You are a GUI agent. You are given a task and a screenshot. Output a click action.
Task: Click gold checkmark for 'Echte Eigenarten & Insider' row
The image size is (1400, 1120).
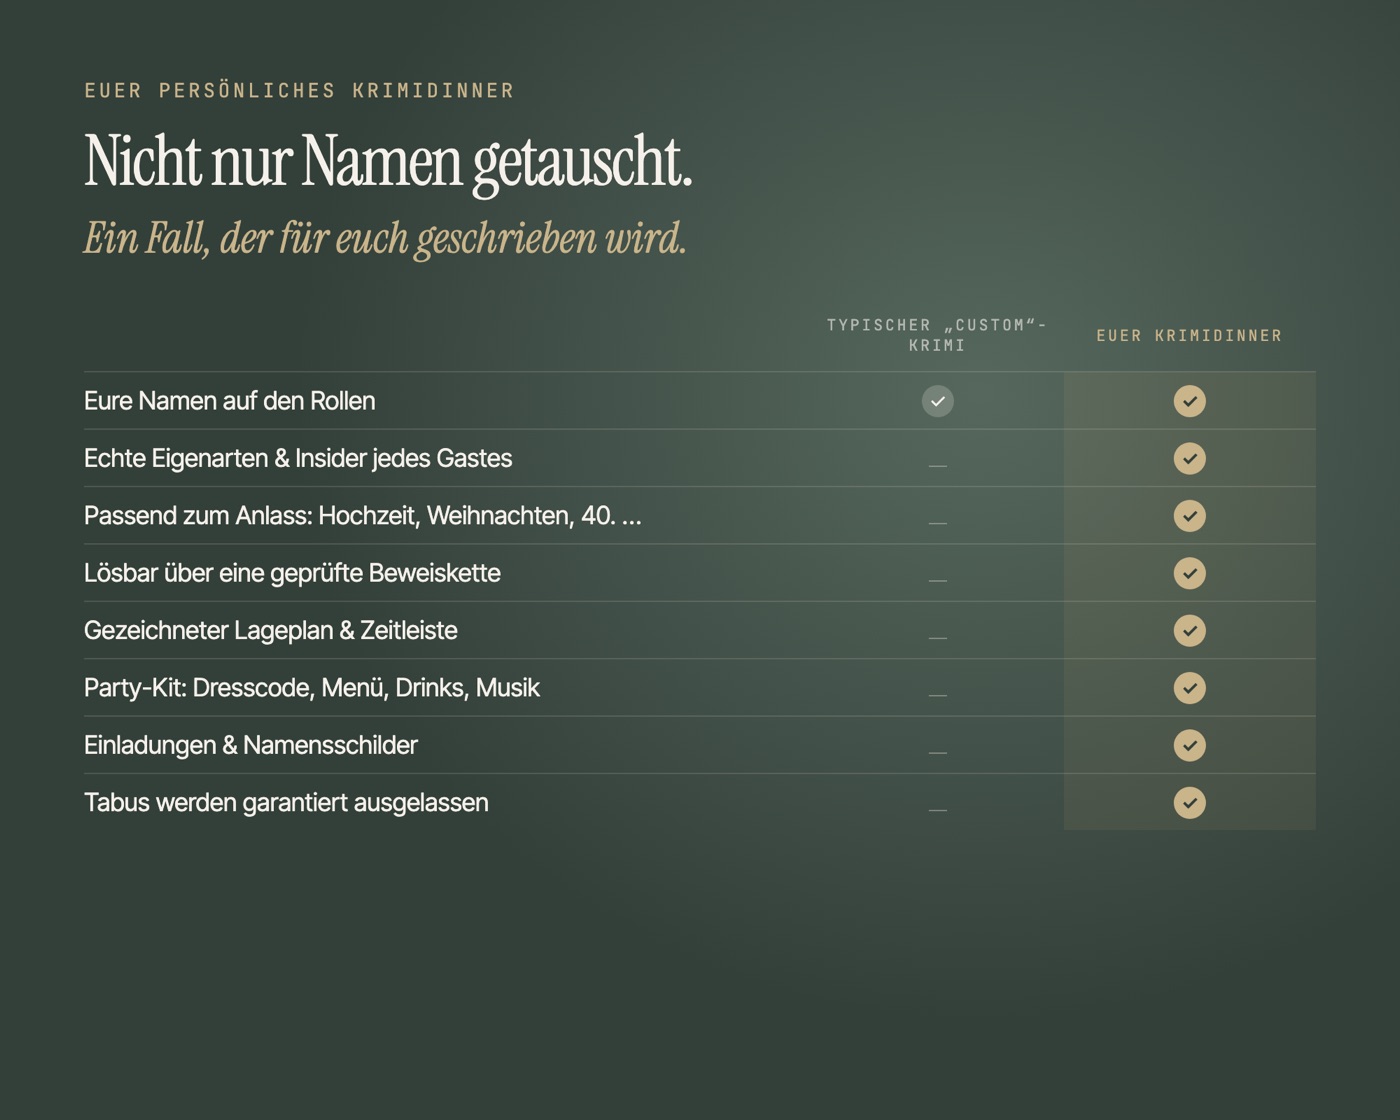point(1189,458)
